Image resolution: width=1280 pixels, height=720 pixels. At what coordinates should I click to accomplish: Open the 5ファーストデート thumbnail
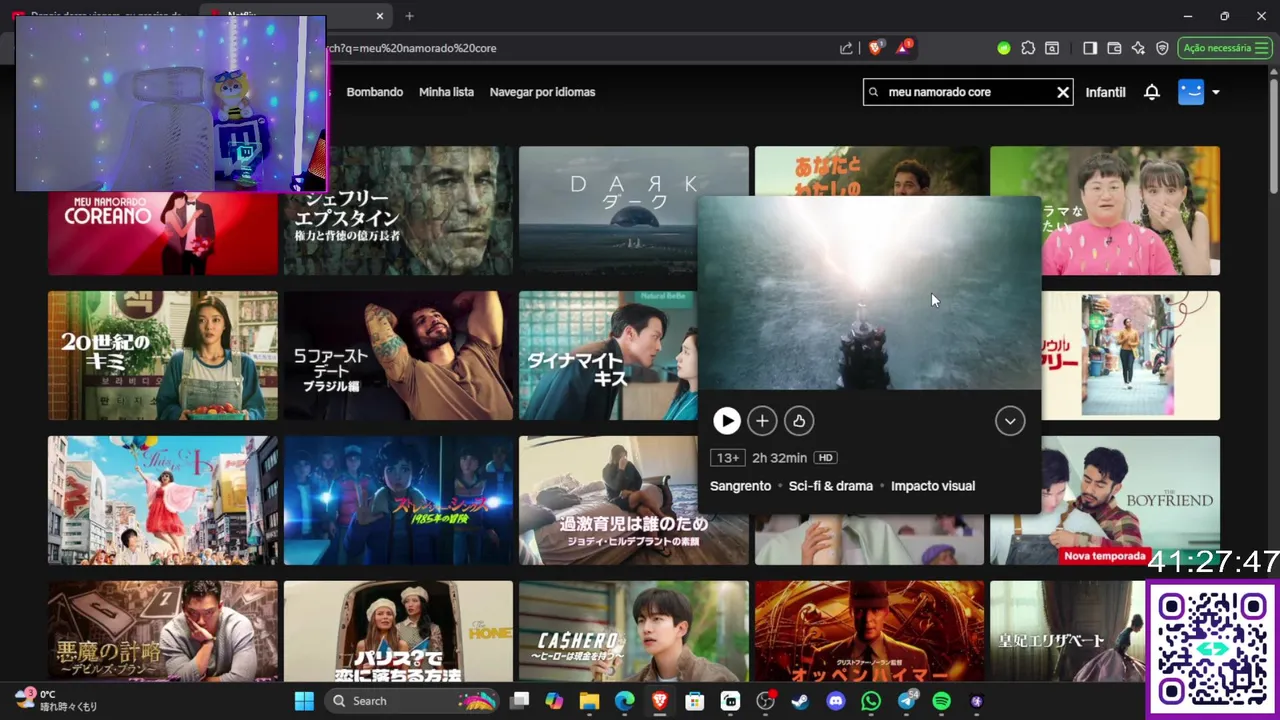click(x=398, y=356)
